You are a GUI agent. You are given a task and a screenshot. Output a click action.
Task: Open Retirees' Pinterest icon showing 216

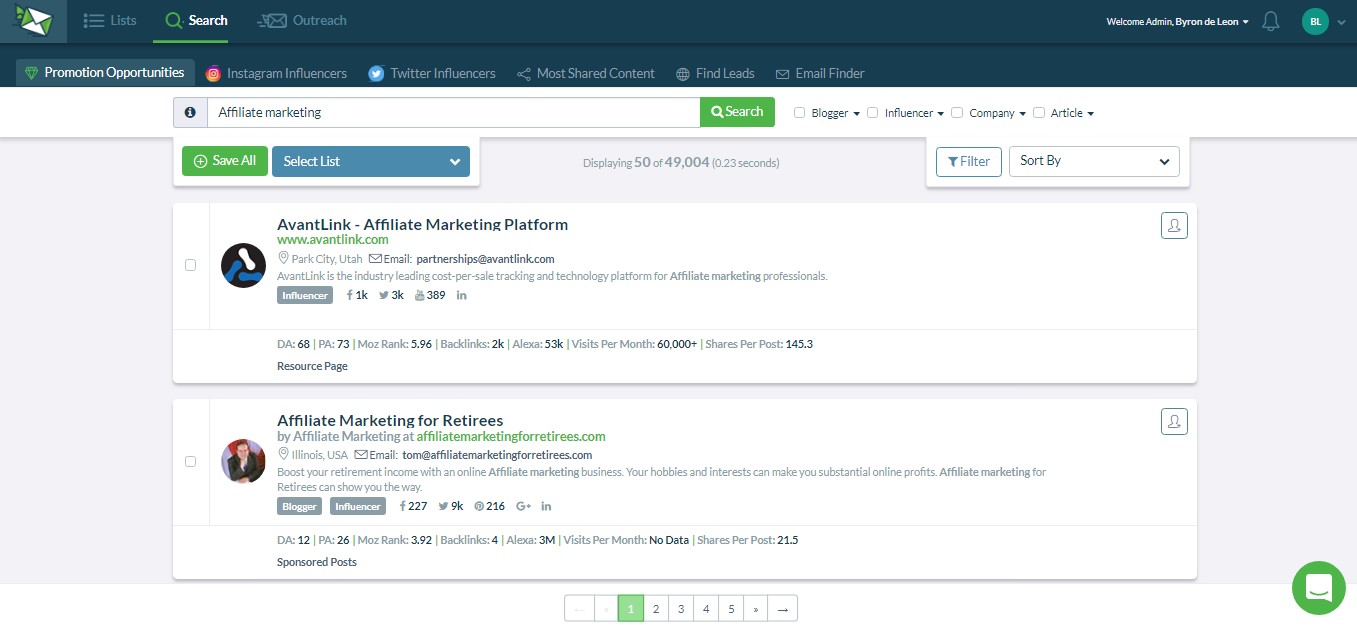pos(479,506)
